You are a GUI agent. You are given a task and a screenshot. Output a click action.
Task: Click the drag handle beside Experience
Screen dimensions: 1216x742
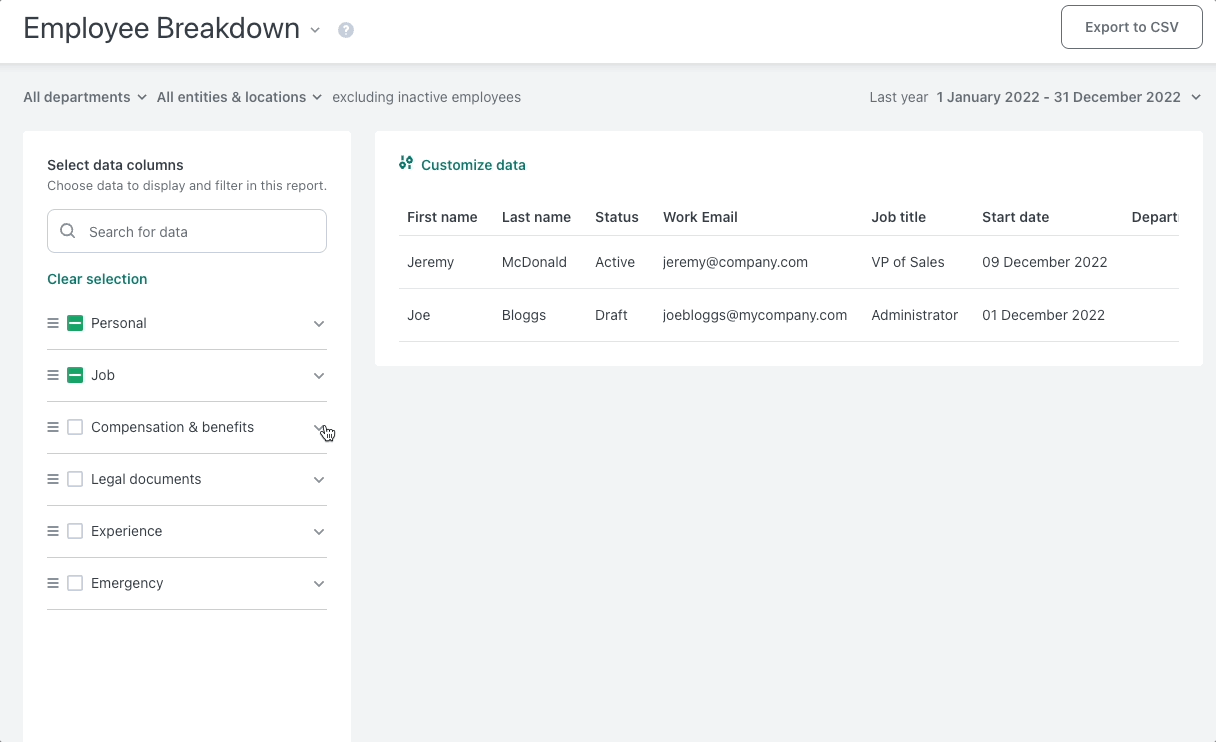coord(53,531)
